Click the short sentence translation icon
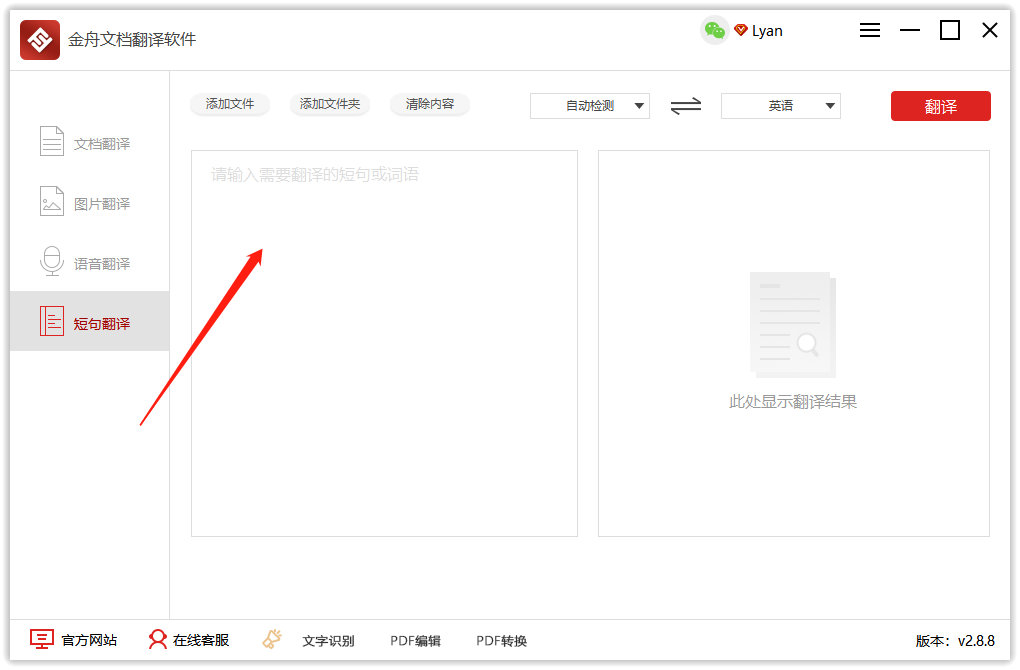Screen dimensions: 1020x670 pyautogui.click(x=52, y=321)
